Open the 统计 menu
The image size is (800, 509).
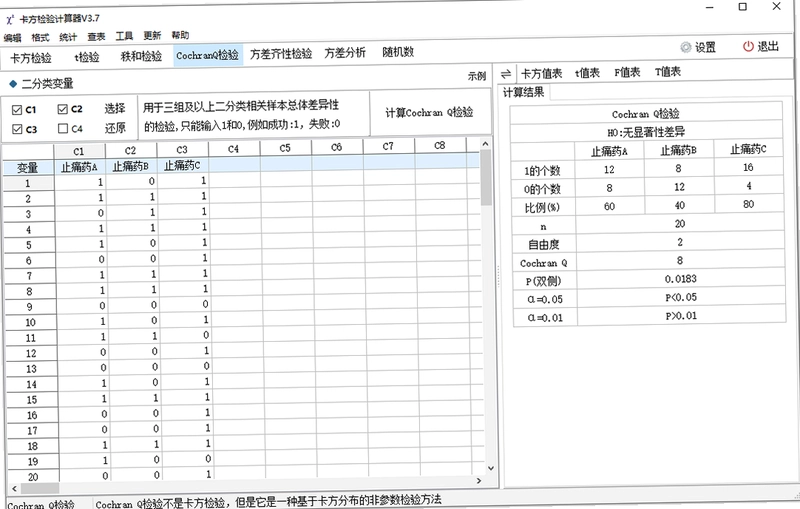68,37
